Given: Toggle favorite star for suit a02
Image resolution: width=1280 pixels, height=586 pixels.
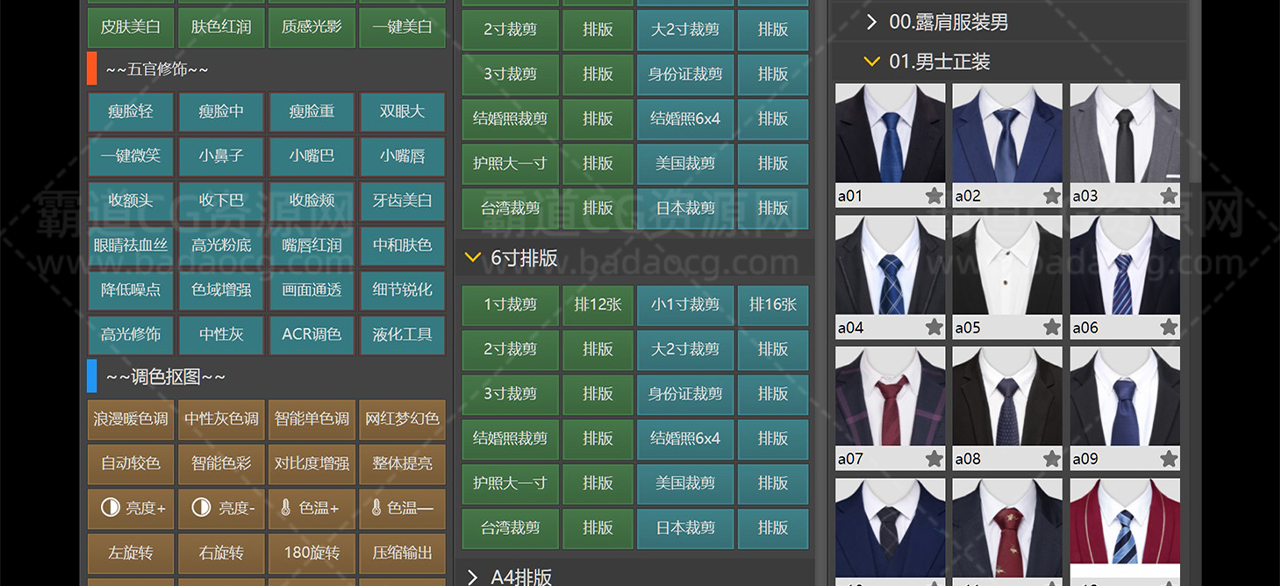Looking at the screenshot, I should tap(1052, 196).
